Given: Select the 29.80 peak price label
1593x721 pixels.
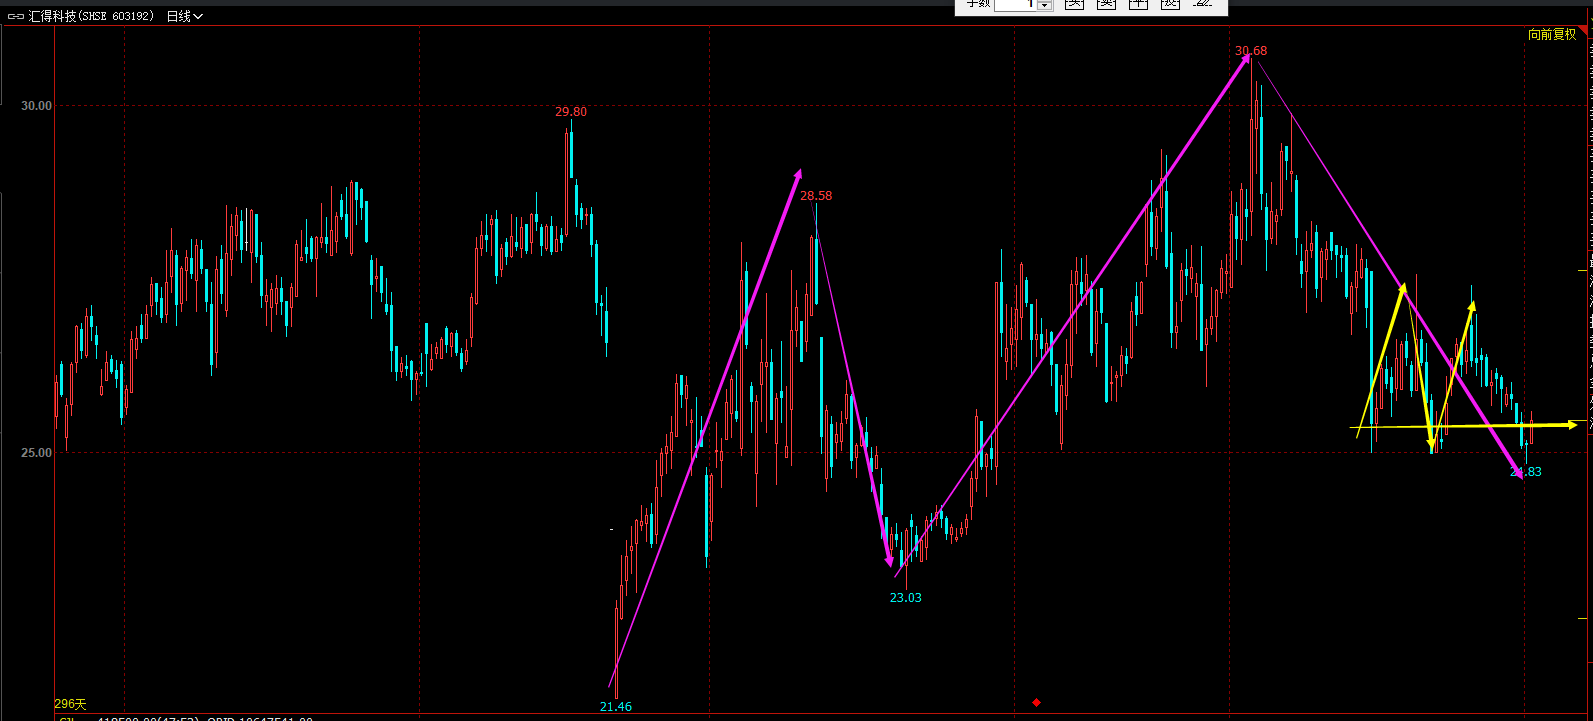Looking at the screenshot, I should pos(571,112).
